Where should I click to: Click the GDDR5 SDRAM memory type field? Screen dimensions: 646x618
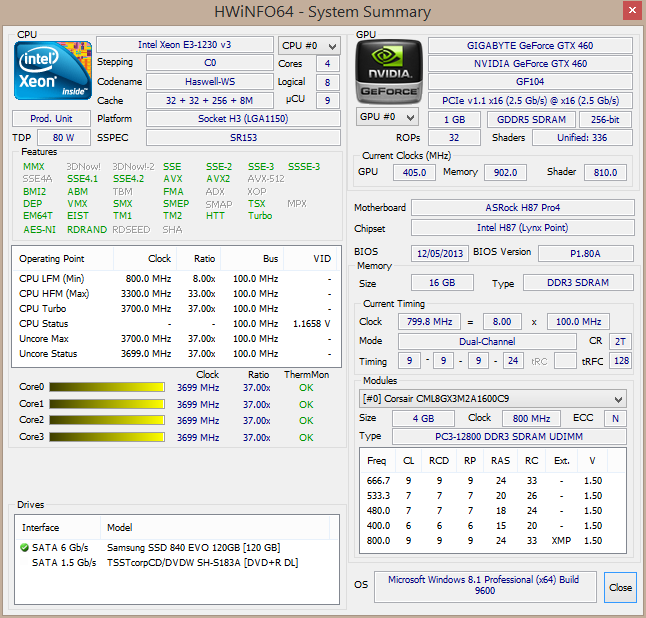click(x=531, y=119)
